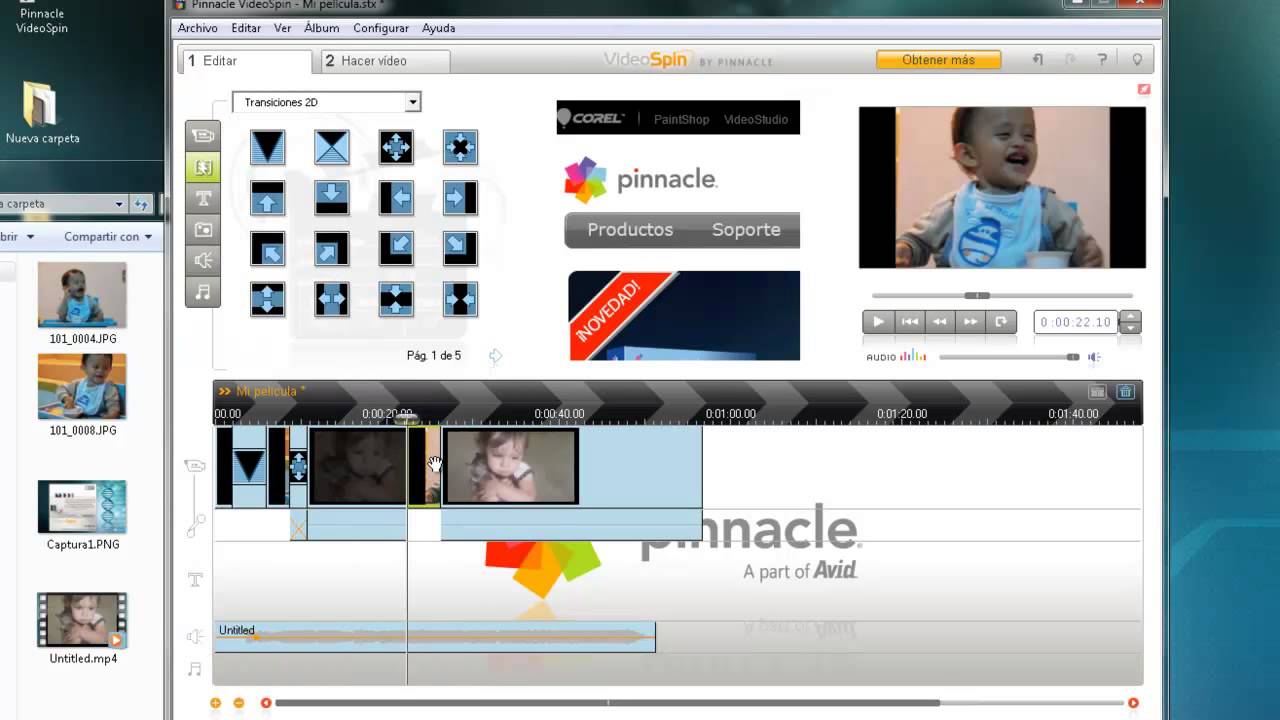Click the timeline trash delete icon
The image size is (1280, 720).
click(1125, 392)
